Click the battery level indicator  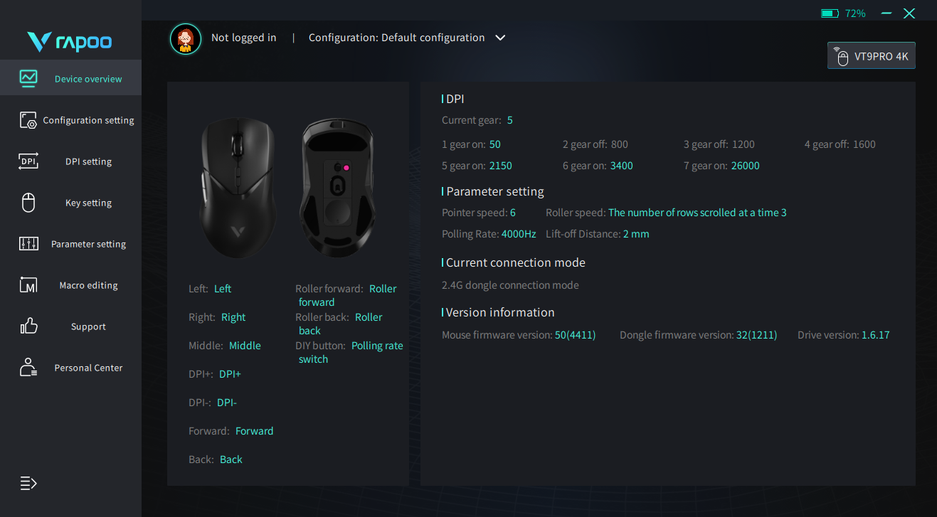pos(843,14)
